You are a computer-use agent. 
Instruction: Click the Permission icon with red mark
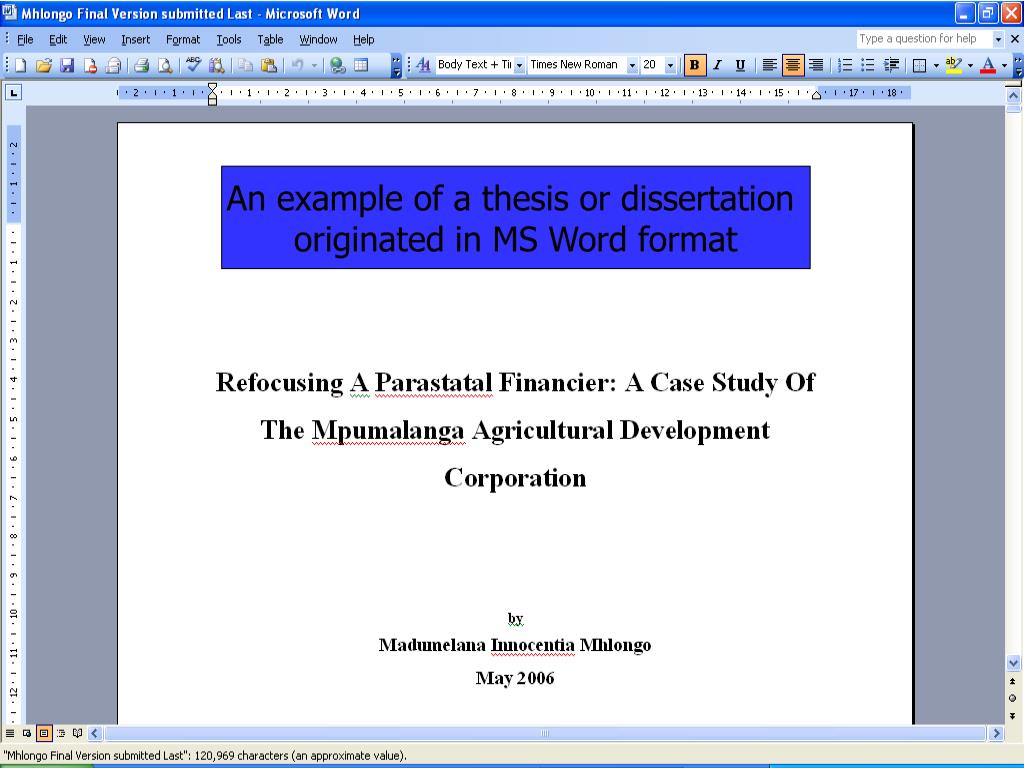pos(90,65)
